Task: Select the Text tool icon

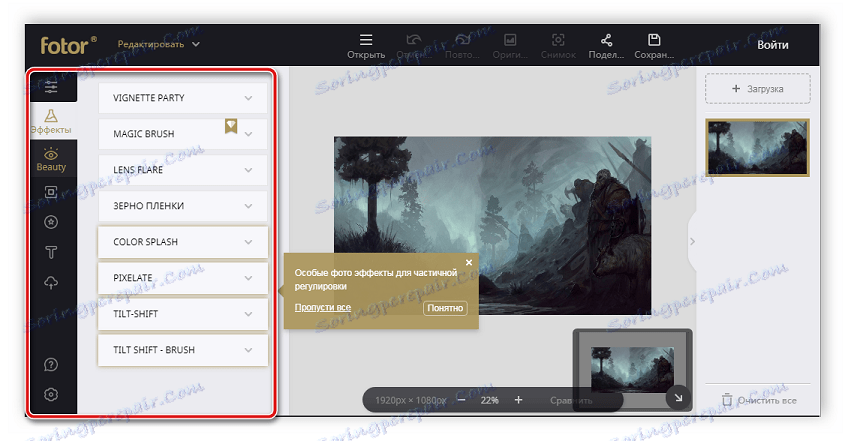Action: (51, 252)
